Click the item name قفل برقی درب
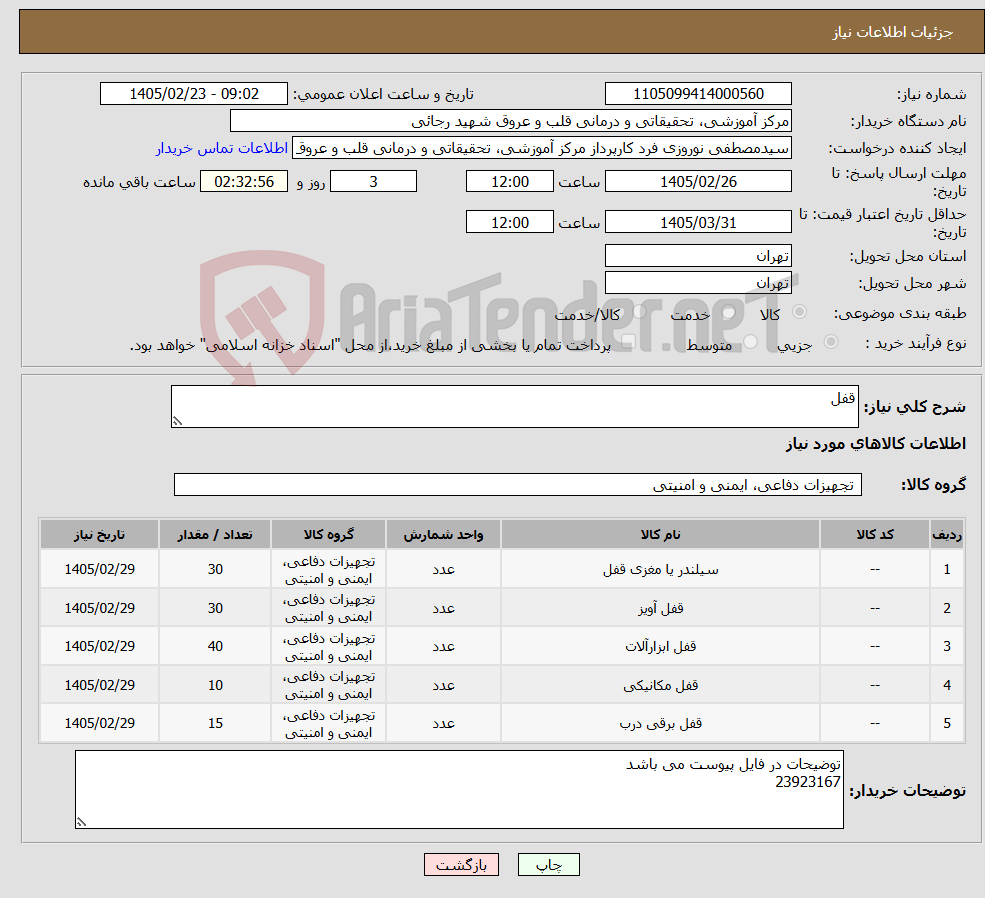The height and width of the screenshot is (898, 985). [660, 723]
